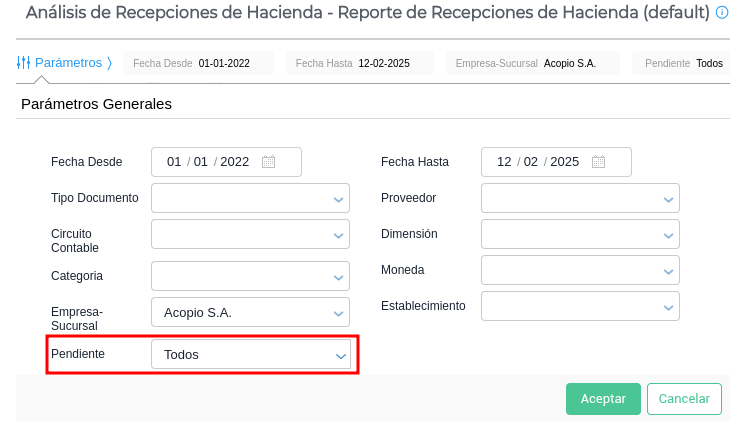Screen dimensions: 730x421
Task: Click the Cancelar button
Action: [x=684, y=399]
